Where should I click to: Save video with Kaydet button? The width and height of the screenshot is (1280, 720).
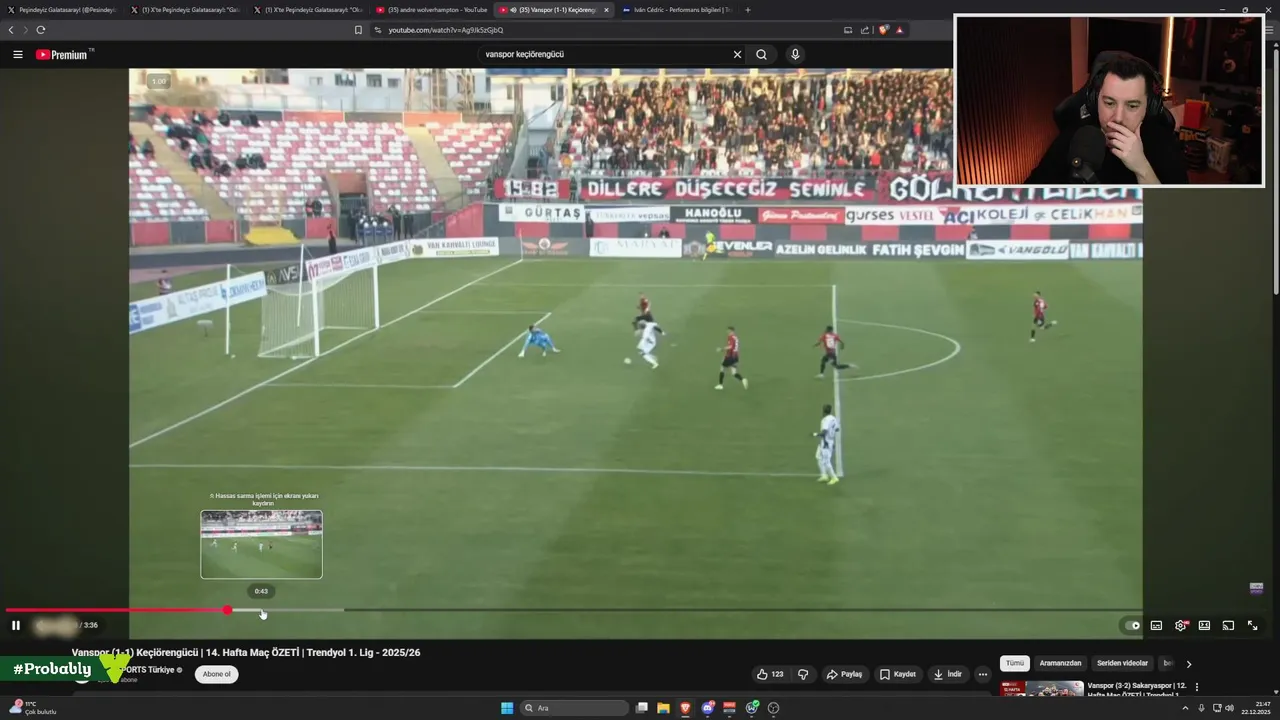tap(897, 674)
